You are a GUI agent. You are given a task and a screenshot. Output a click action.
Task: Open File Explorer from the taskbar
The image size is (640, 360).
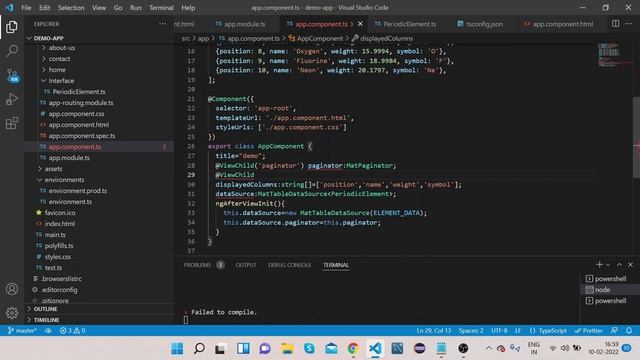[287, 348]
